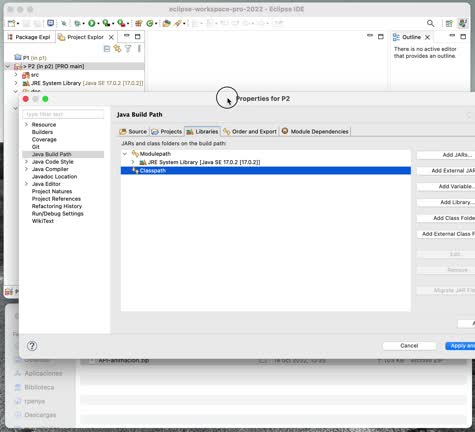The width and height of the screenshot is (475, 432).
Task: Open the Project Explorer view menu dots
Action: (x=139, y=49)
